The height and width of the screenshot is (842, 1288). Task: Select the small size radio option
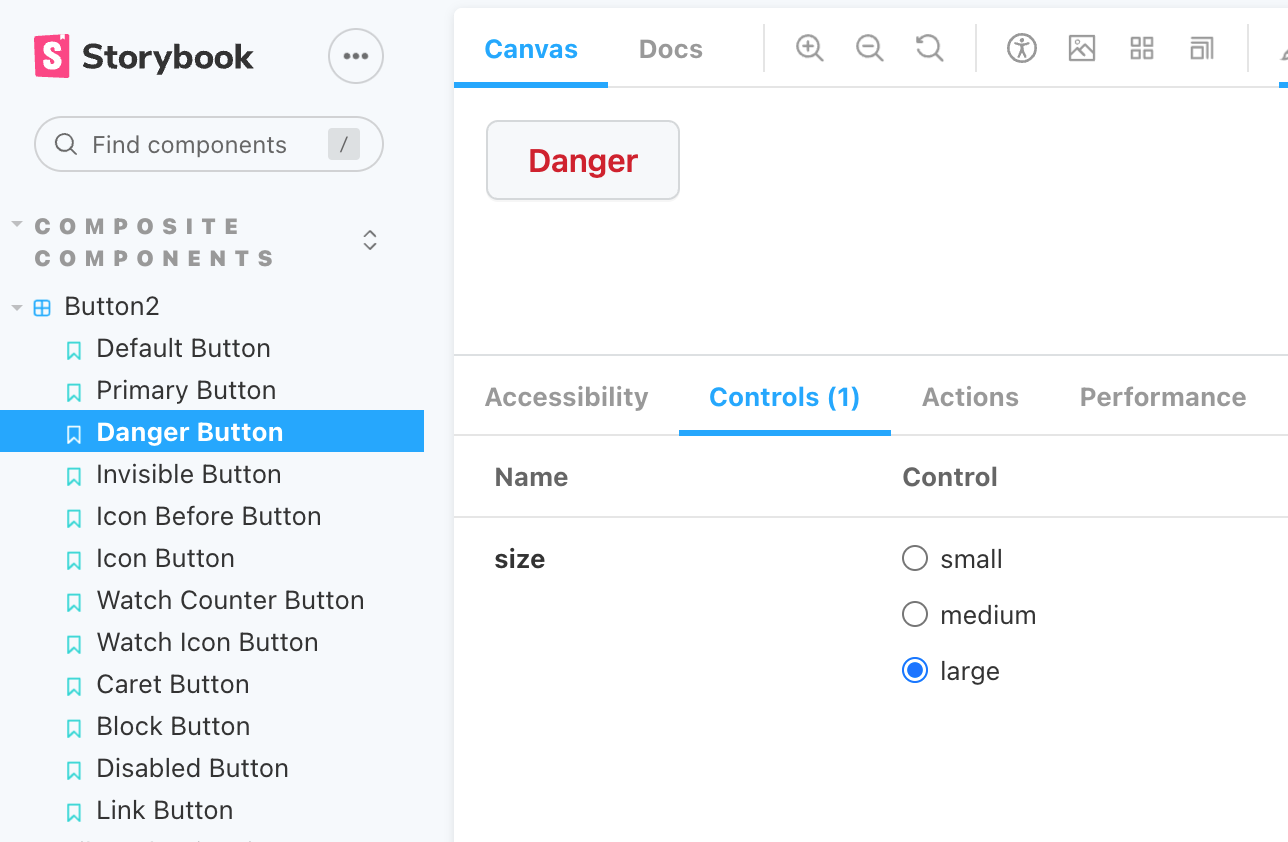coord(915,558)
